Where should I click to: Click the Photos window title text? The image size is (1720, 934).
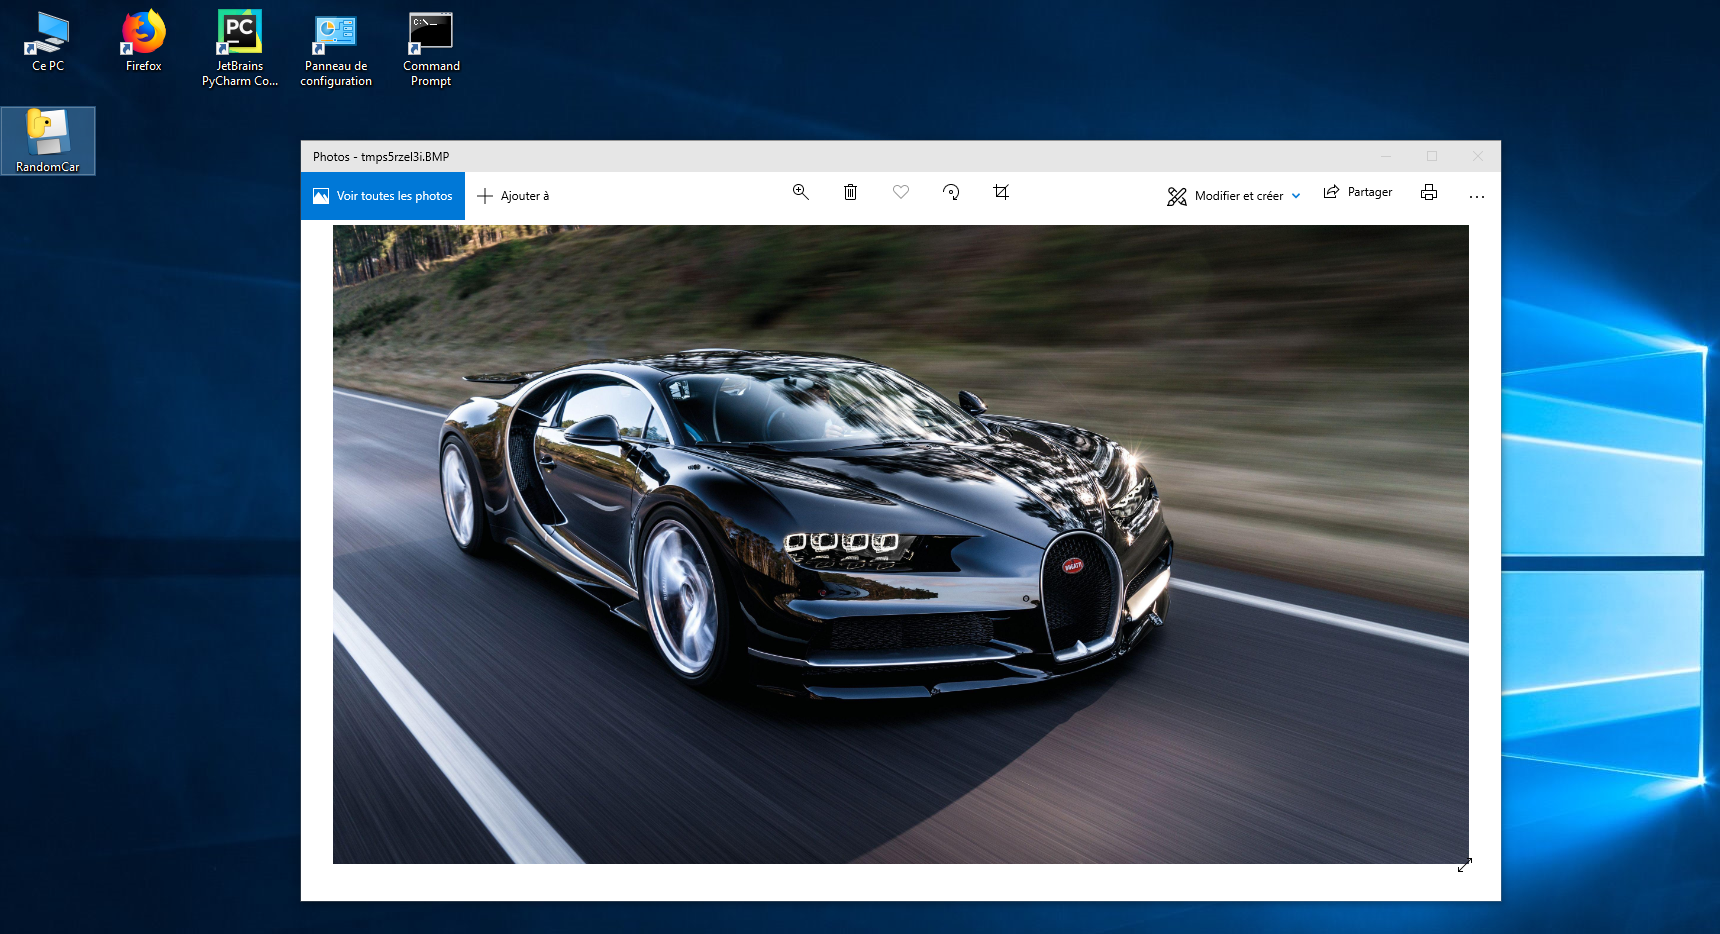coord(381,157)
